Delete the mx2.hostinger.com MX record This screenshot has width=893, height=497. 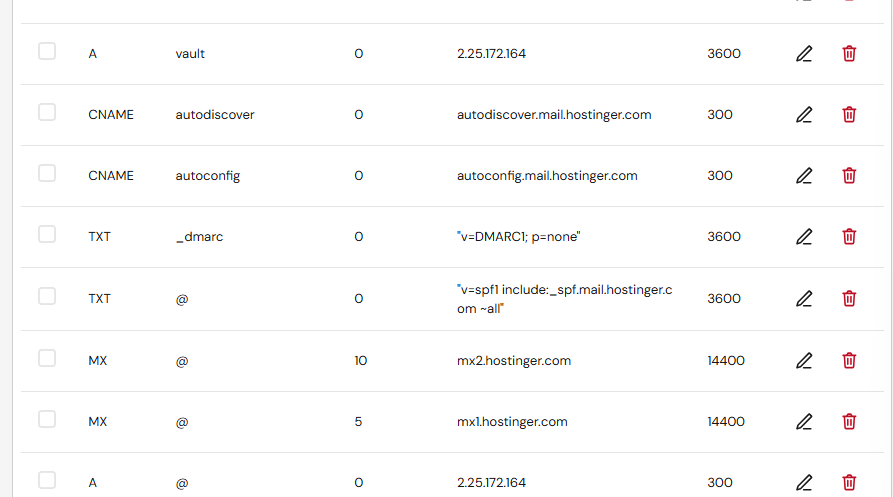pos(849,360)
